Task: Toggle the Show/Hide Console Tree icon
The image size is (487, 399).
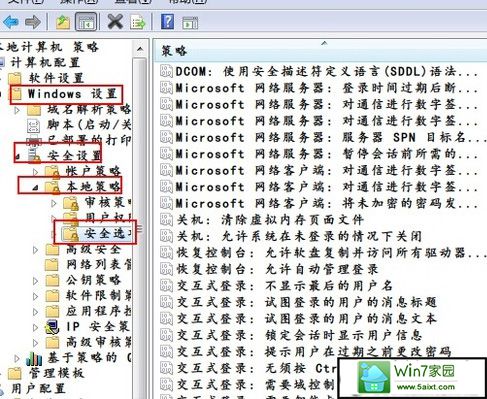Action: tap(86, 22)
